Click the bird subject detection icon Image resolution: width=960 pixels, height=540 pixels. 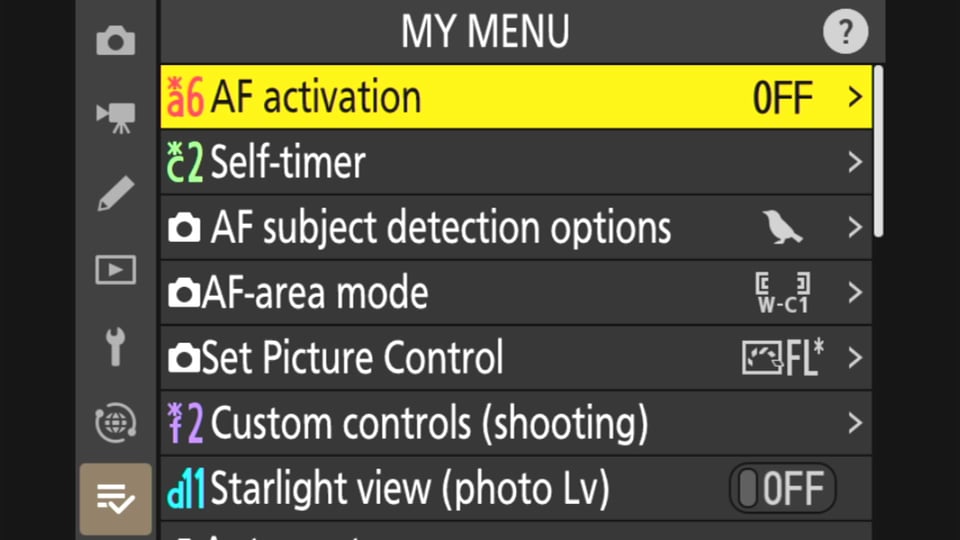coord(782,227)
